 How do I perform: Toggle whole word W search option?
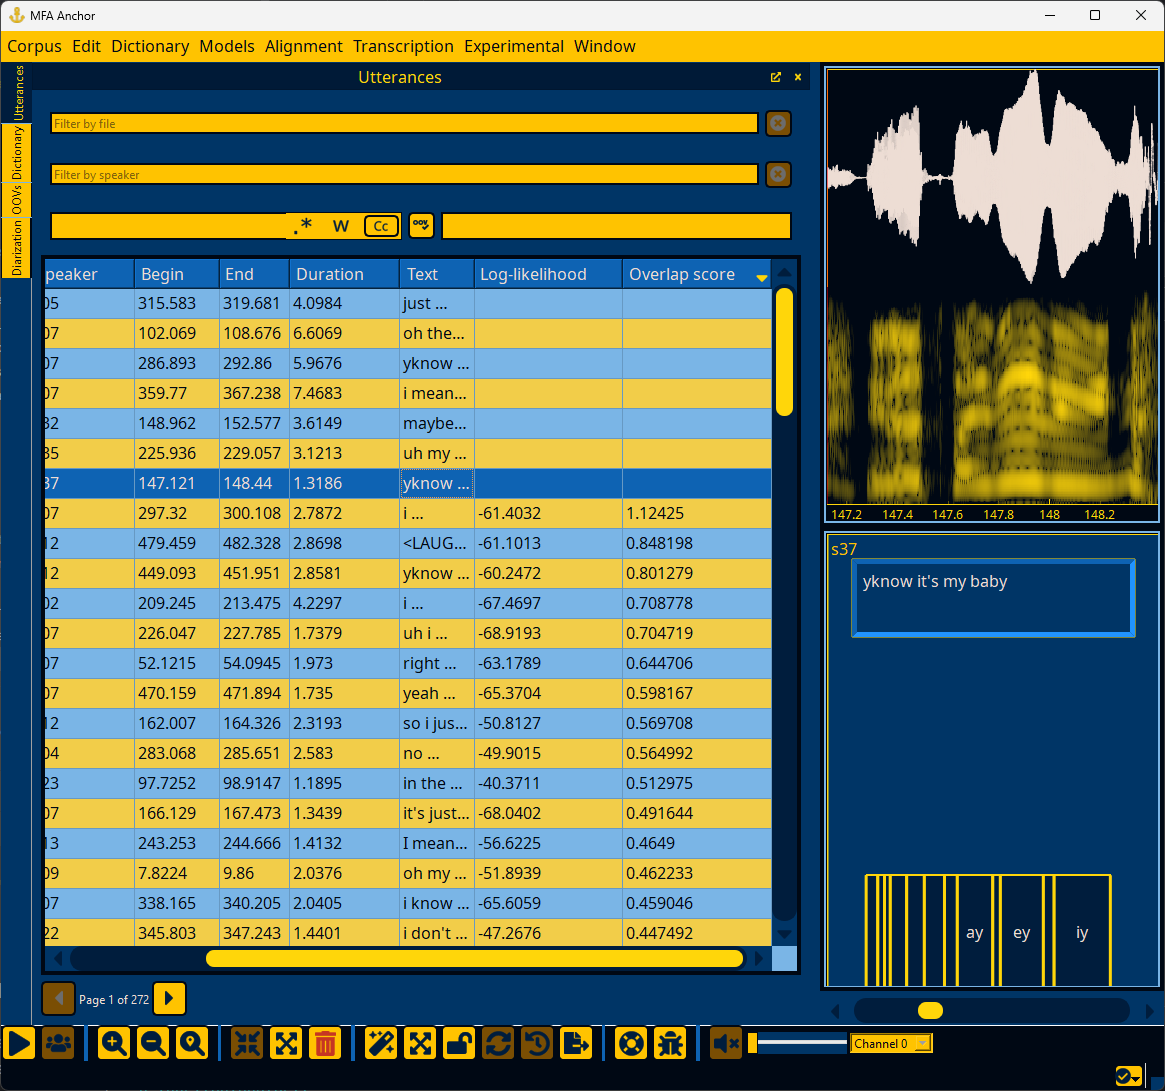point(341,226)
